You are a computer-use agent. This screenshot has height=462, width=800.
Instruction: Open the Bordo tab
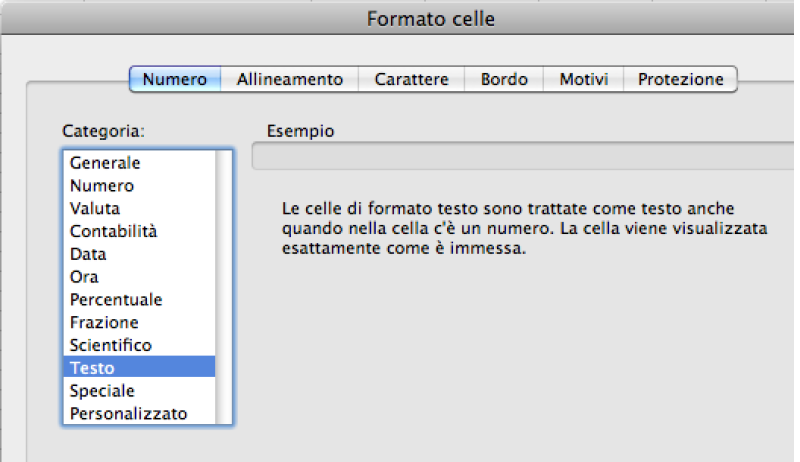click(x=503, y=79)
